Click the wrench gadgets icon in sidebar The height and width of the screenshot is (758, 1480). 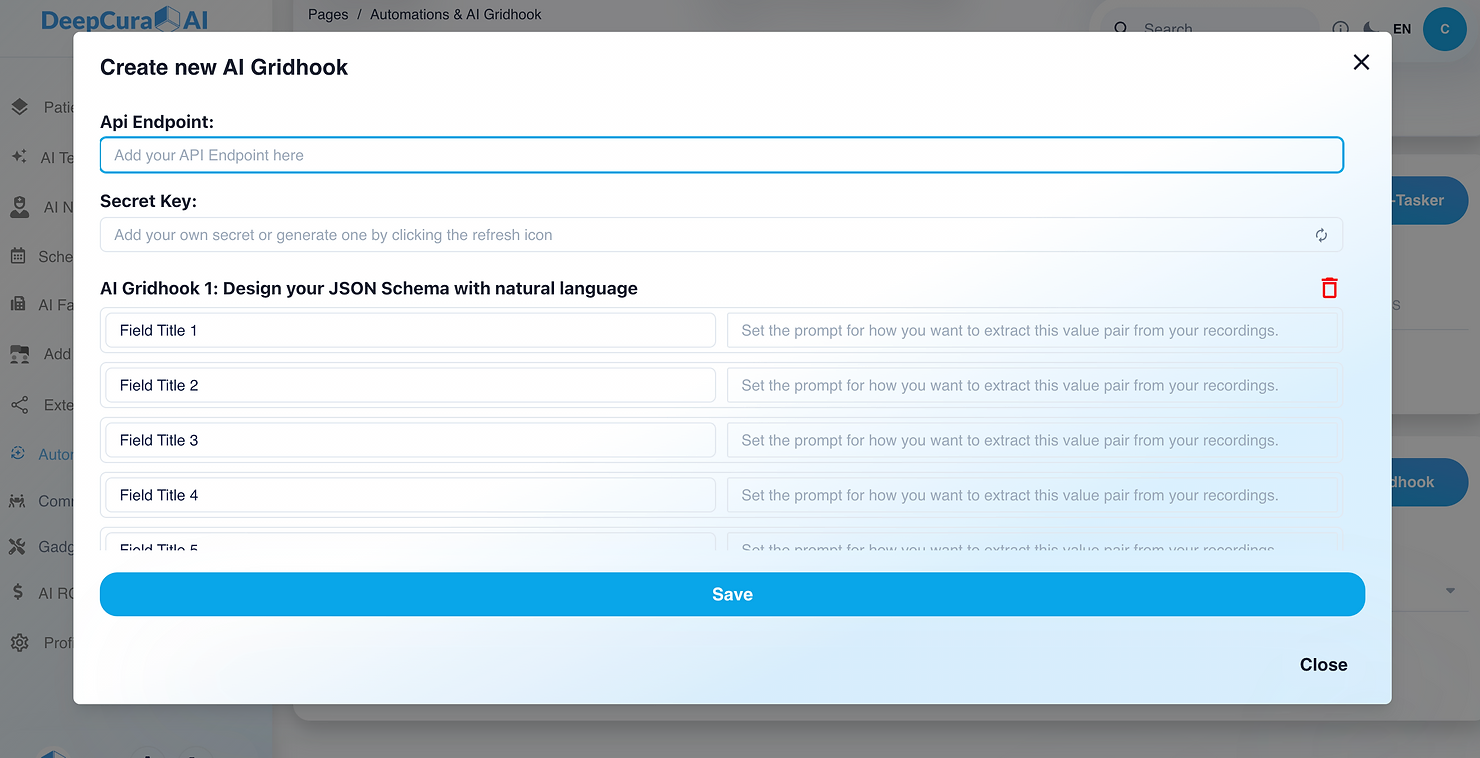(x=19, y=546)
